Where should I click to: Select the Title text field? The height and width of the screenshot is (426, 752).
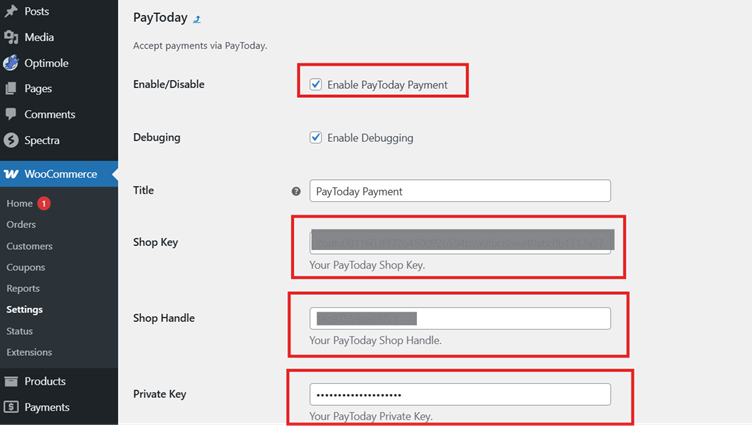click(460, 191)
